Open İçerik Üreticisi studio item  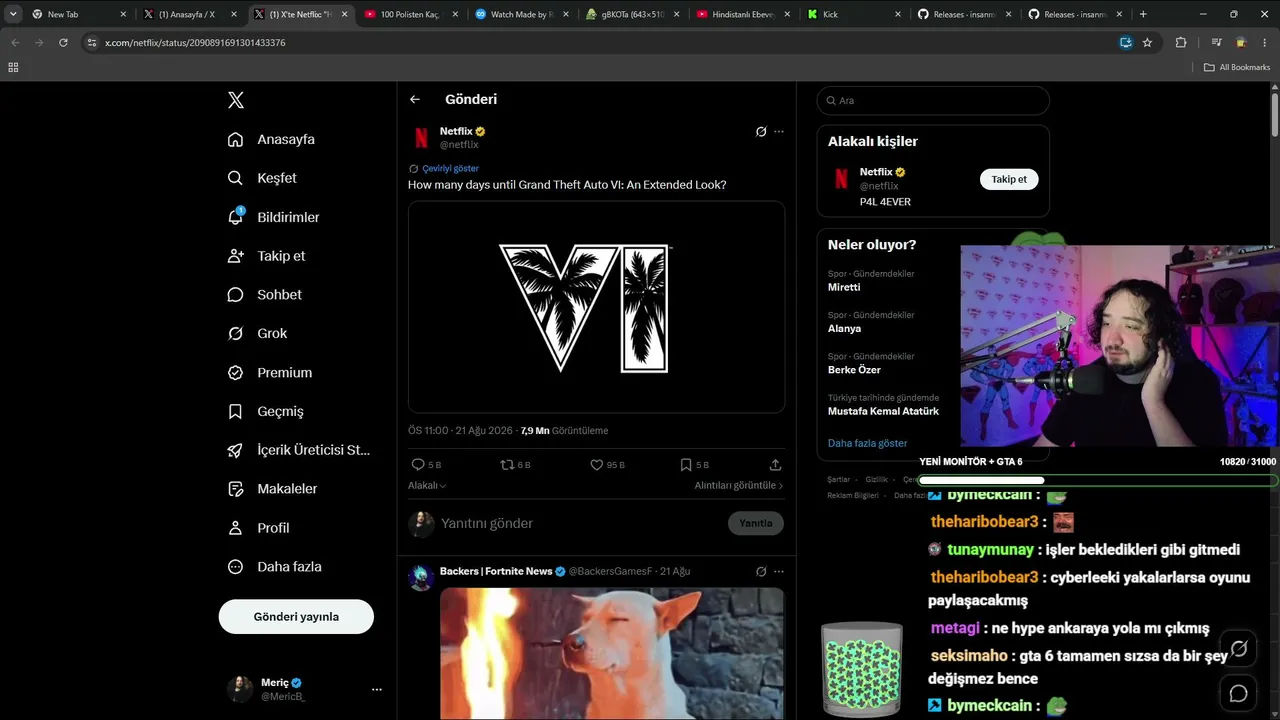tap(299, 450)
